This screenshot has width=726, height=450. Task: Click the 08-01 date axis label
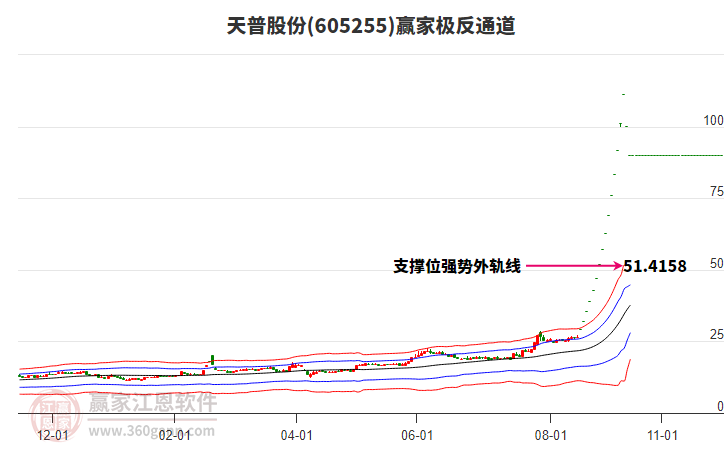click(551, 435)
